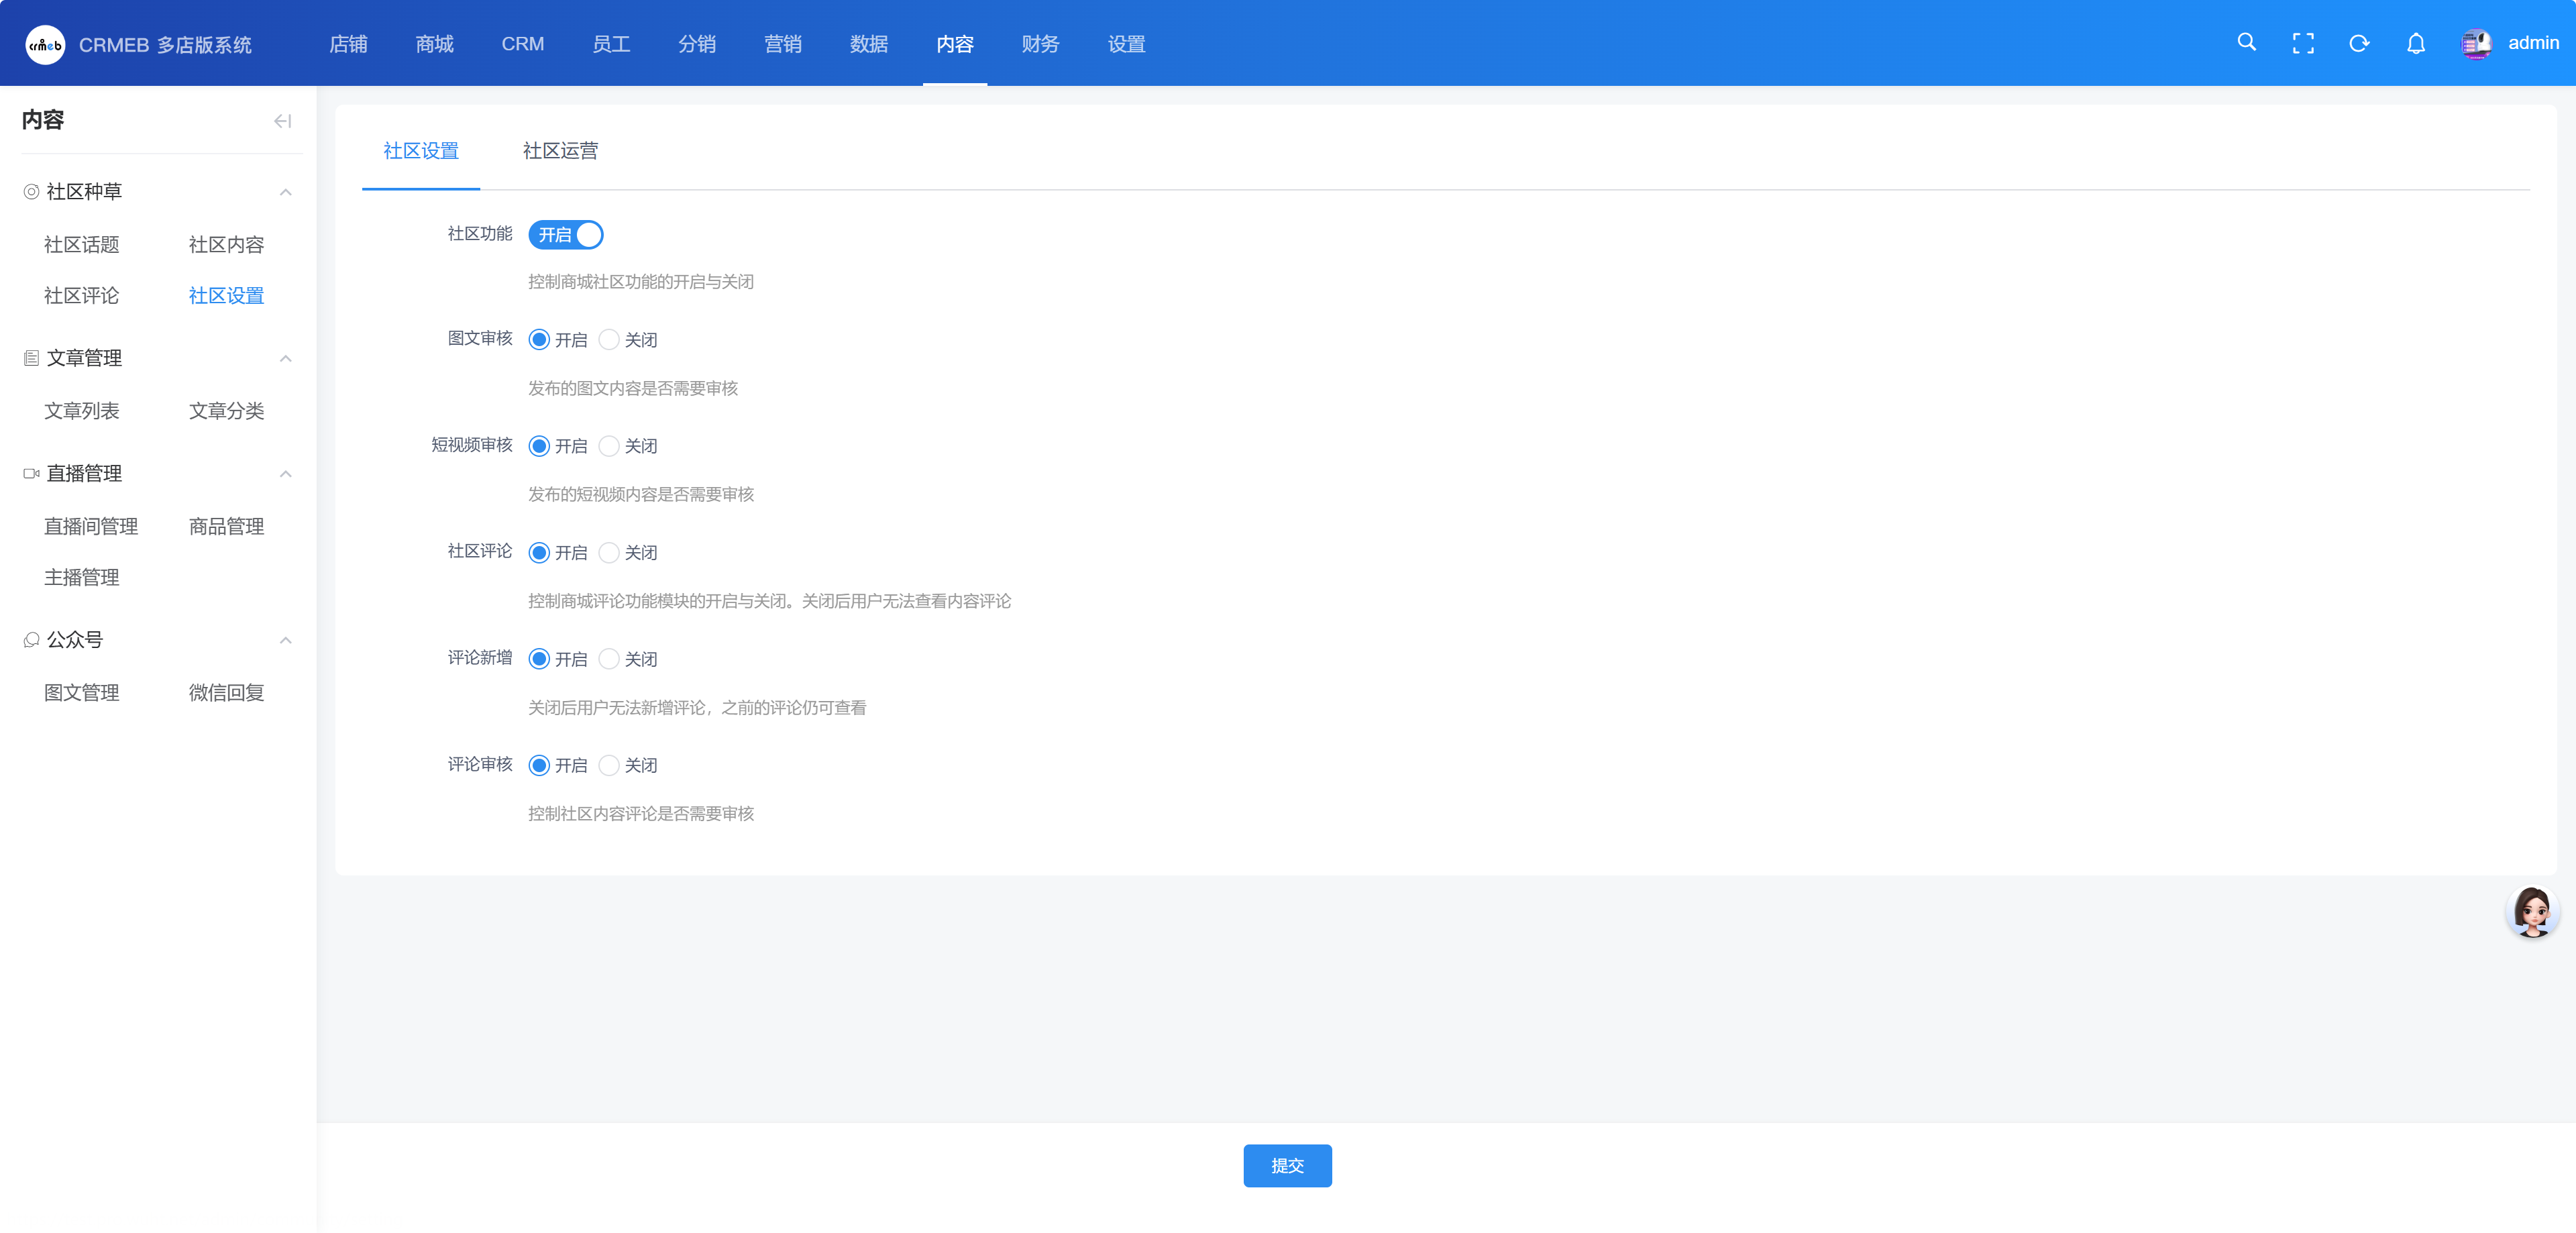
Task: Collapse the 社区种草 menu group
Action: pyautogui.click(x=285, y=192)
